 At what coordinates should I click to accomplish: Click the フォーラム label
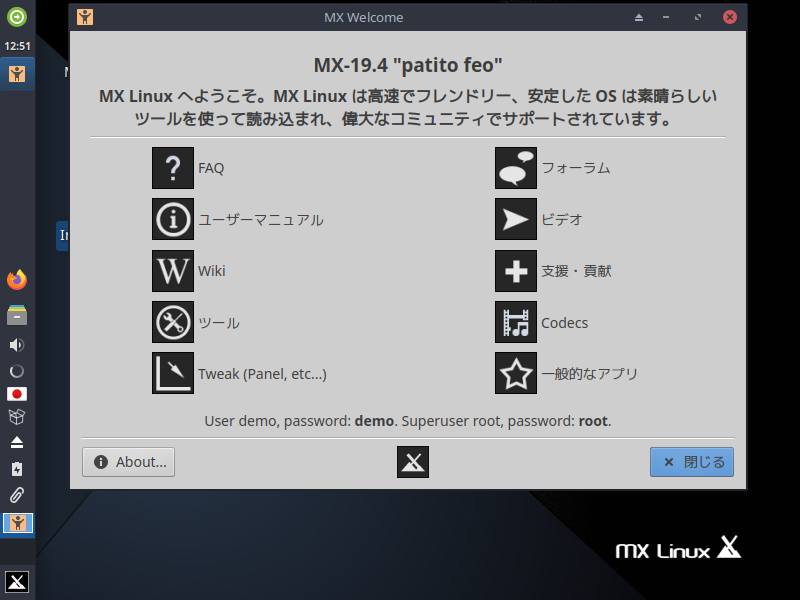[x=576, y=168]
